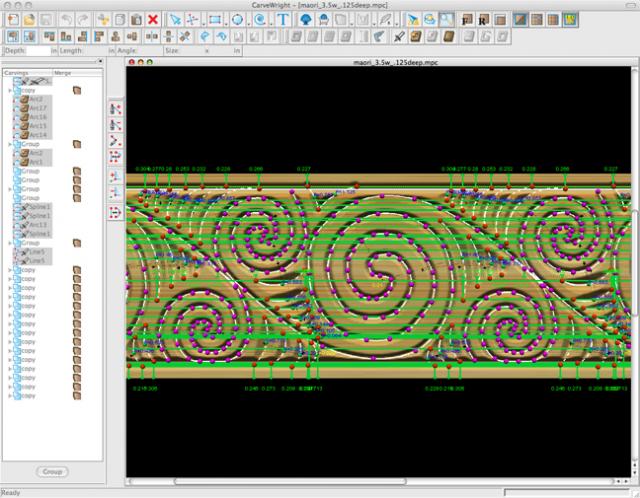
Task: Toggle merge icon for the top copy row
Action: click(x=75, y=90)
